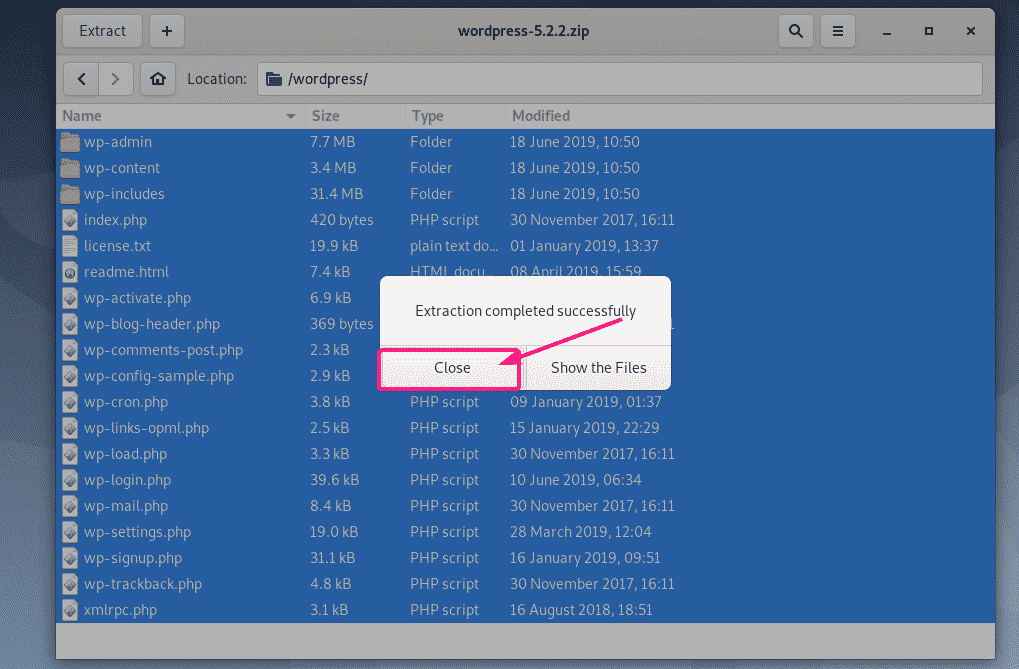Viewport: 1019px width, 669px height.
Task: Select the wp-admin name text
Action: (118, 142)
